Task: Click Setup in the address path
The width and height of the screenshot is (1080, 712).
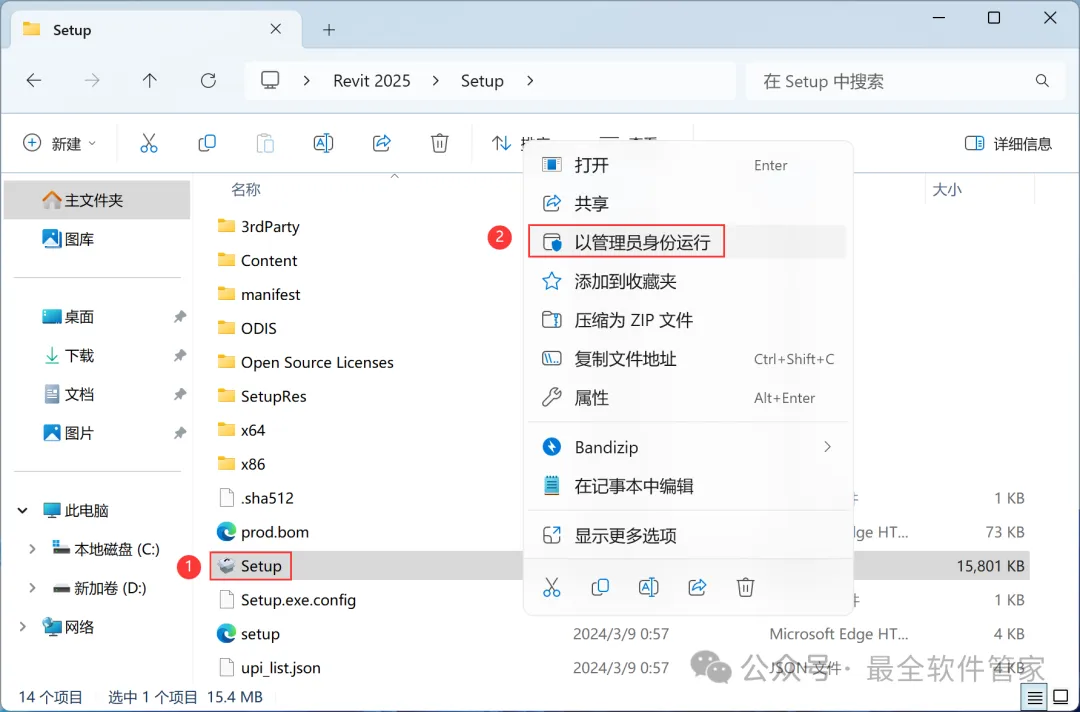Action: coord(482,81)
